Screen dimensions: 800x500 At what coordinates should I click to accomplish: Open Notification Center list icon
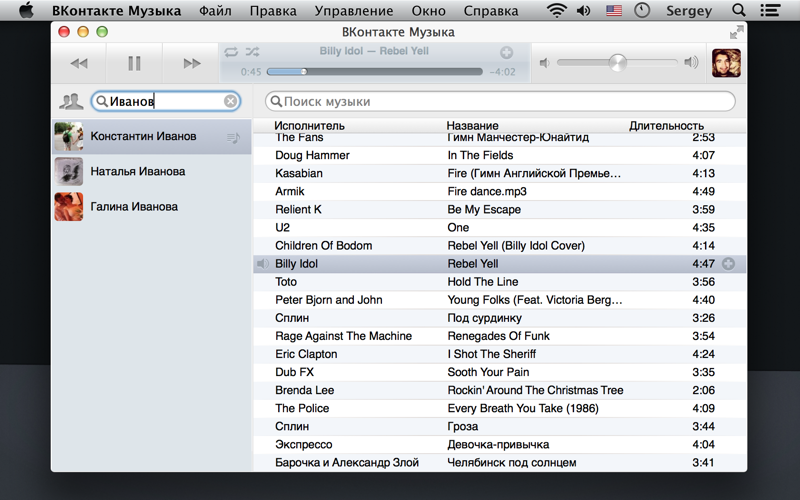[770, 10]
